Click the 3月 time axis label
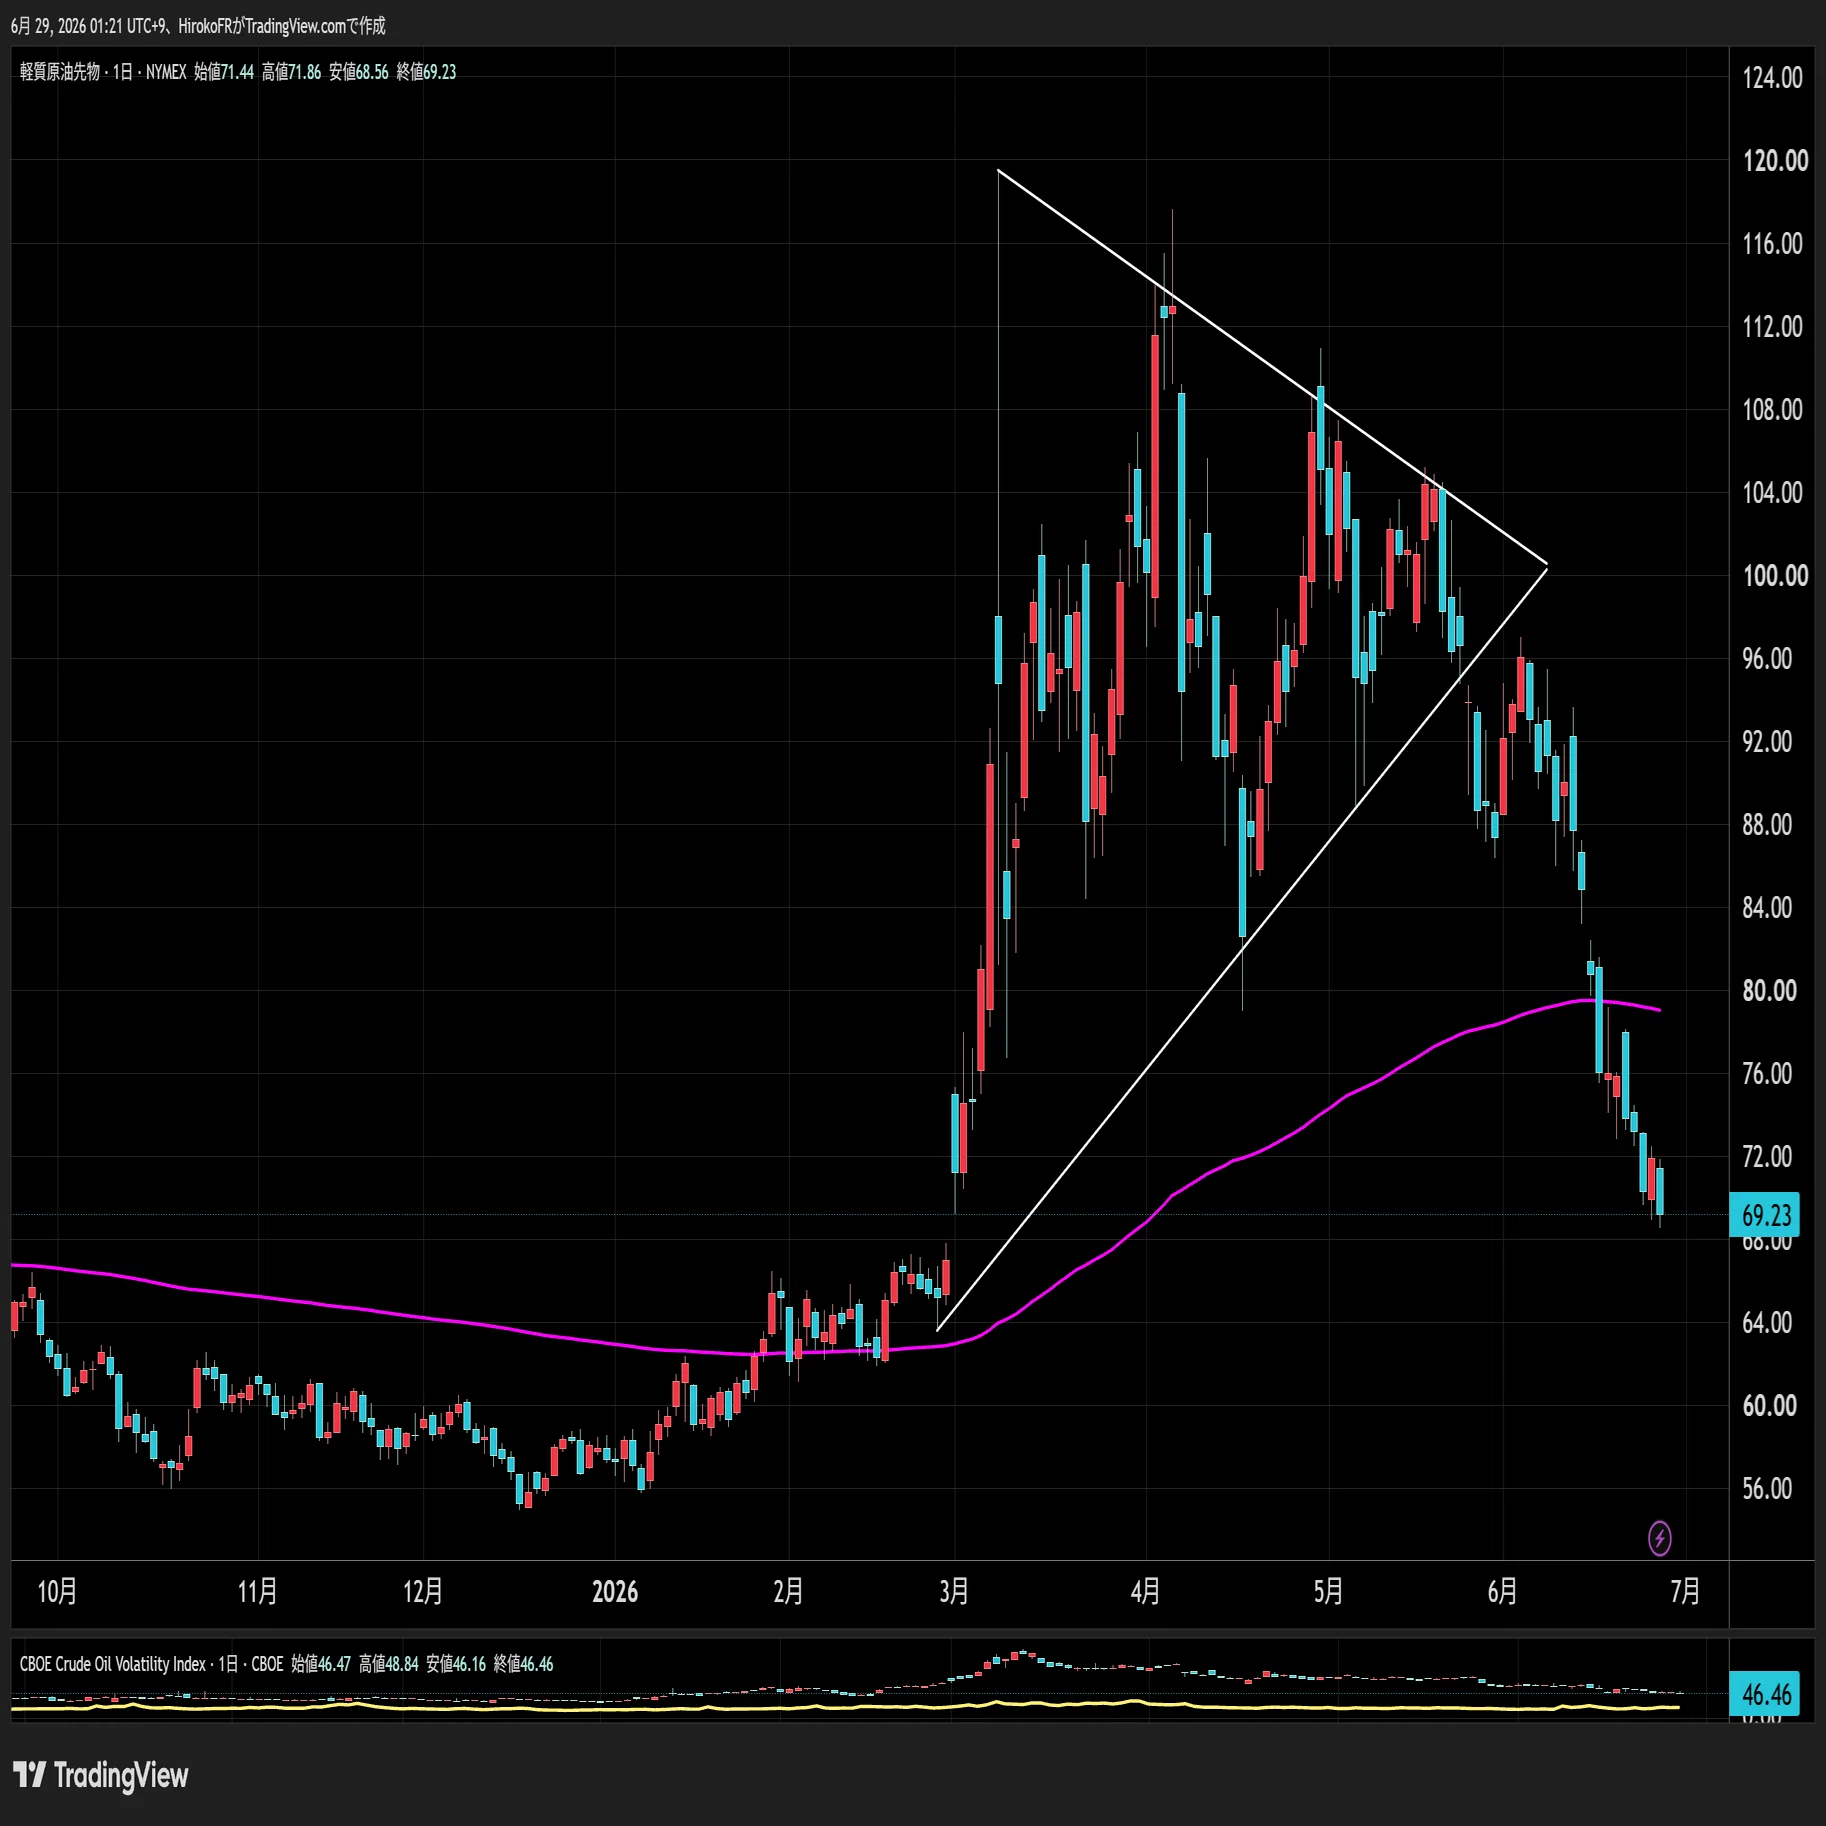This screenshot has width=1826, height=1826. 954,1591
